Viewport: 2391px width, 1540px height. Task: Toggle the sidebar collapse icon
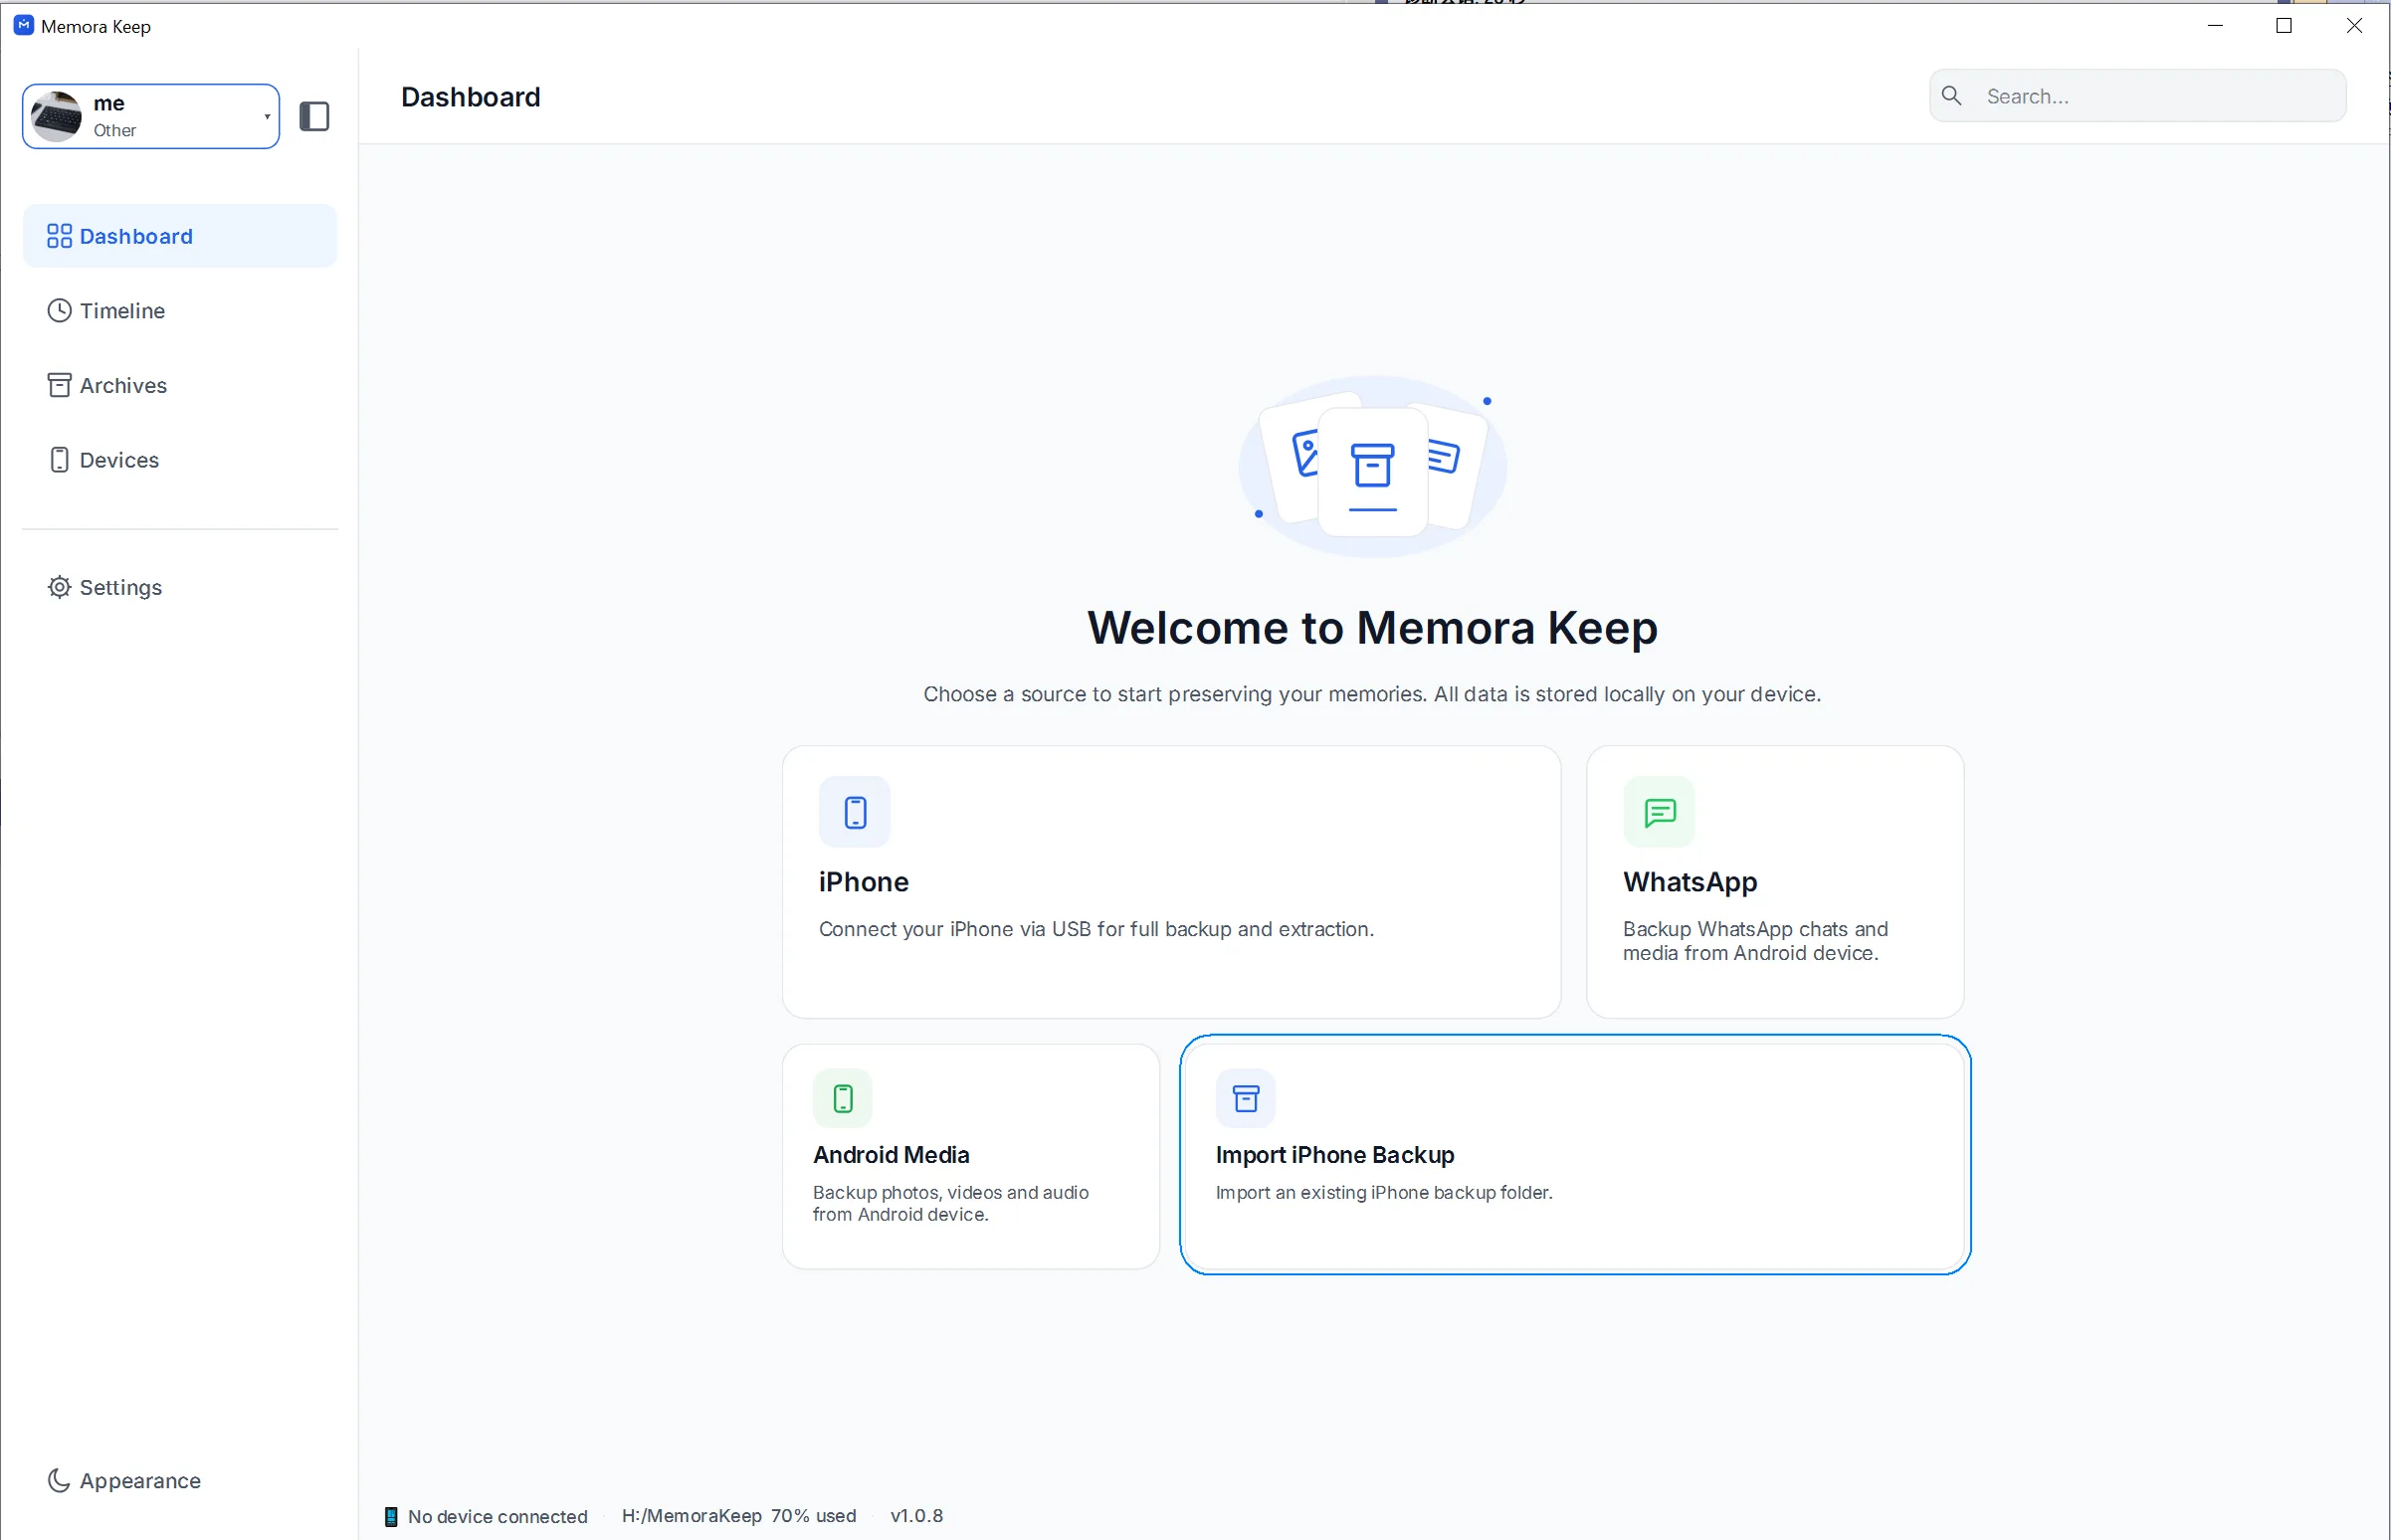314,116
